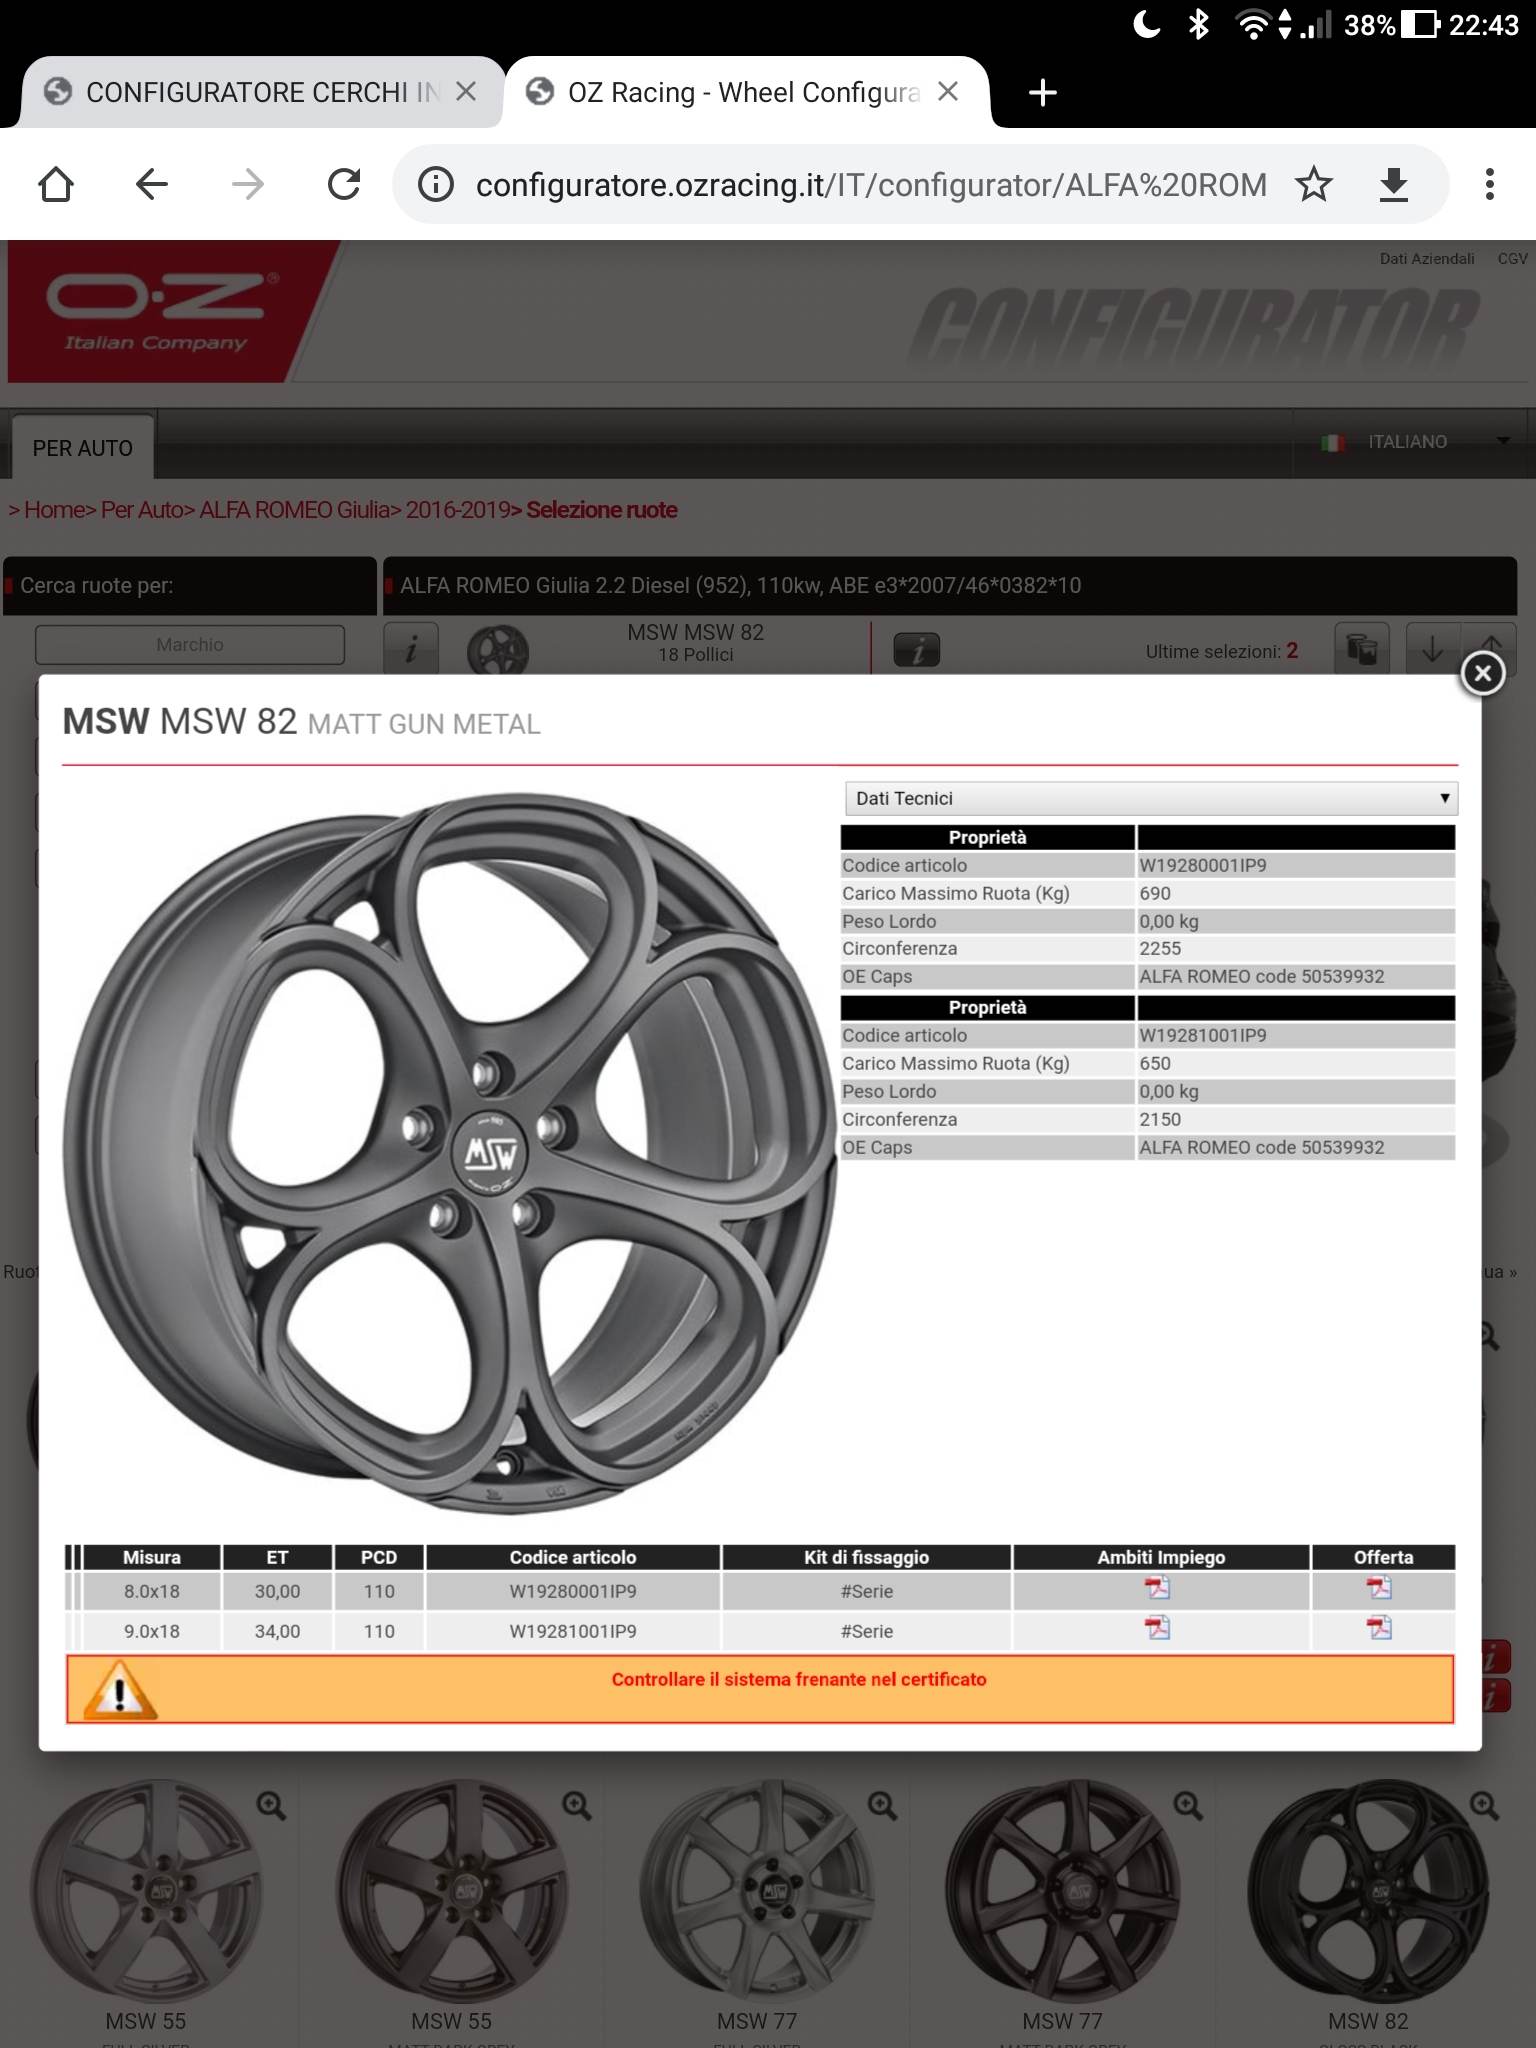This screenshot has height=2048, width=1536.
Task: Tap the trash icon next to Ultime selezioni
Action: (1362, 648)
